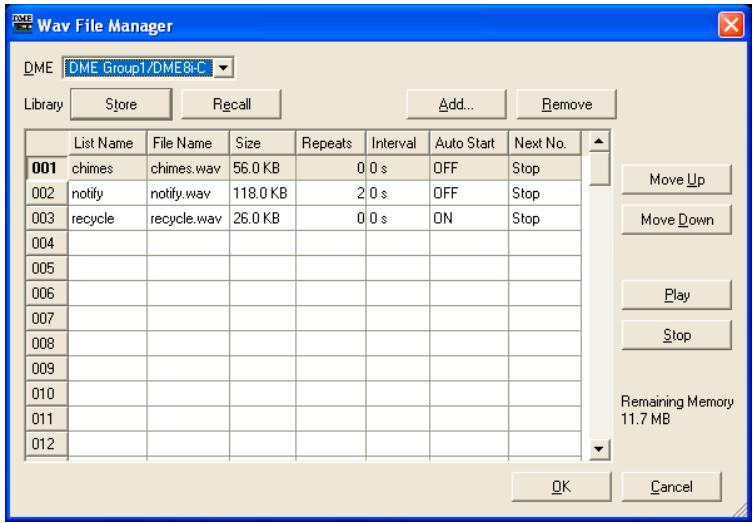Image resolution: width=753 pixels, height=523 pixels.
Task: Select row header 009
Action: pyautogui.click(x=47, y=369)
